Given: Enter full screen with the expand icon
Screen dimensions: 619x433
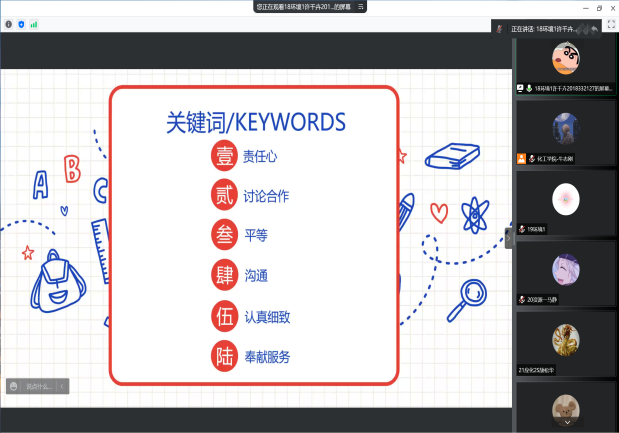Looking at the screenshot, I should [610, 24].
